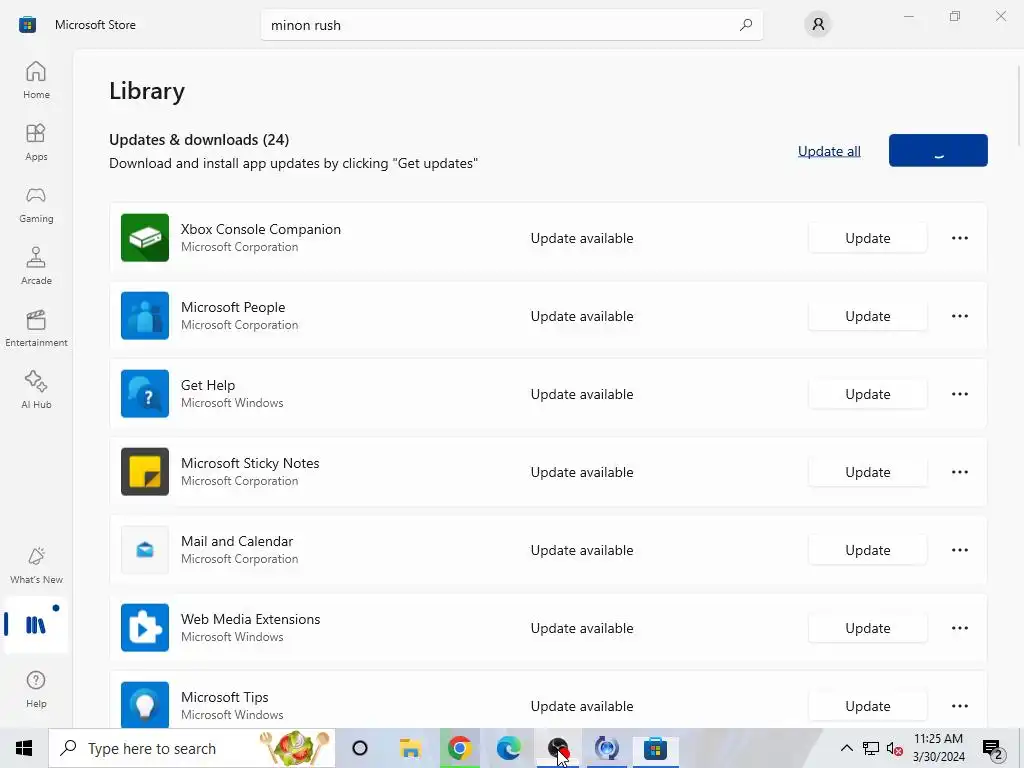Open the Windows Start menu
This screenshot has height=768, width=1024.
pyautogui.click(x=24, y=748)
